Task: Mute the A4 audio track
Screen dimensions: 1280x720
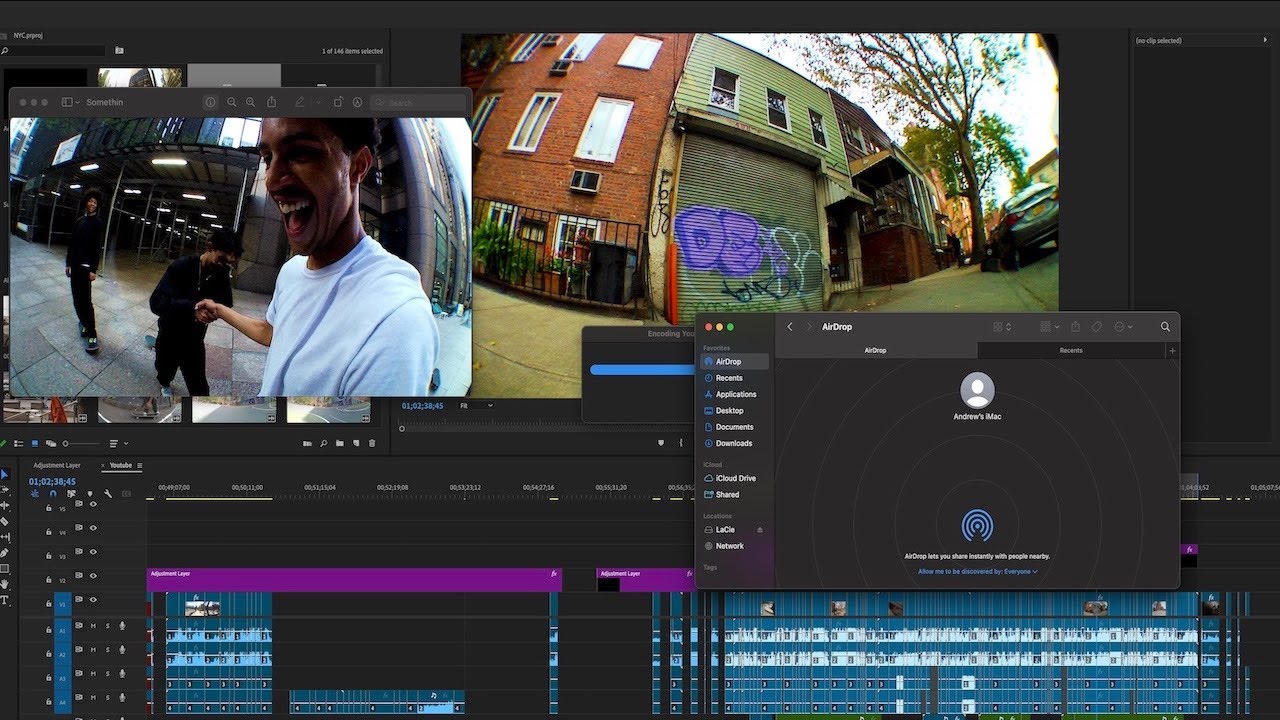Action: [93, 697]
